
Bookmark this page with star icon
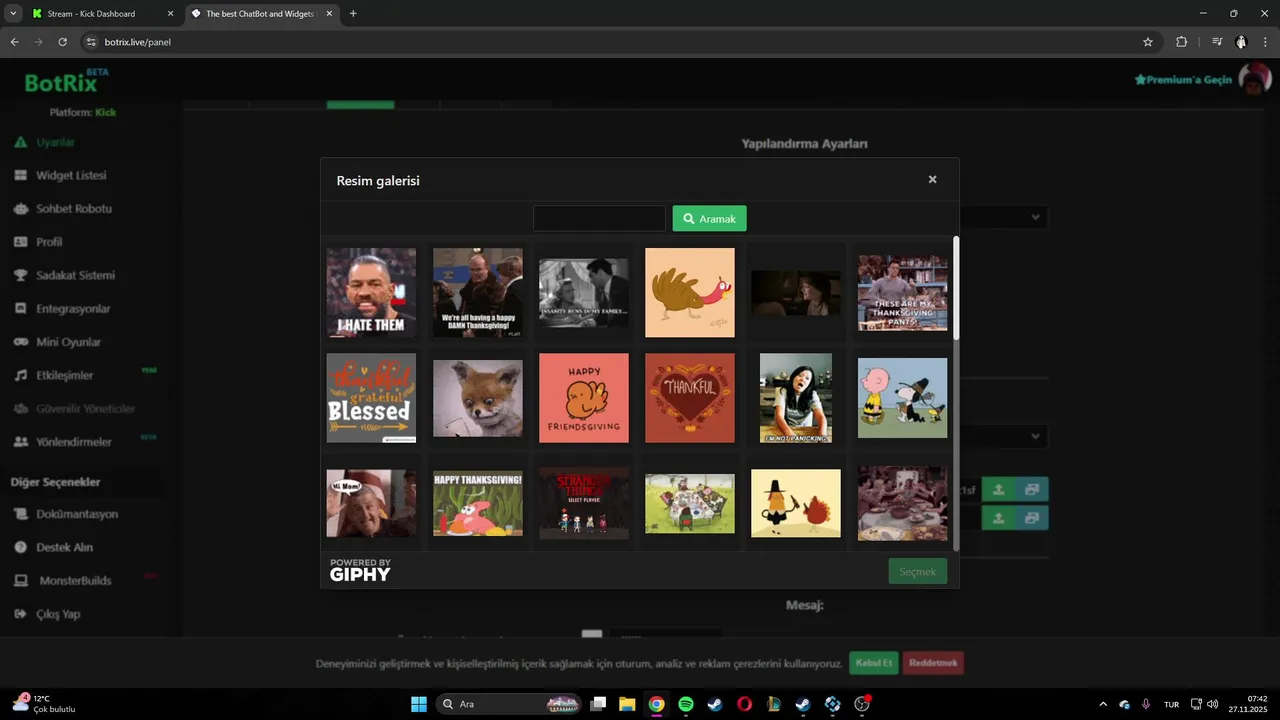coord(1148,42)
